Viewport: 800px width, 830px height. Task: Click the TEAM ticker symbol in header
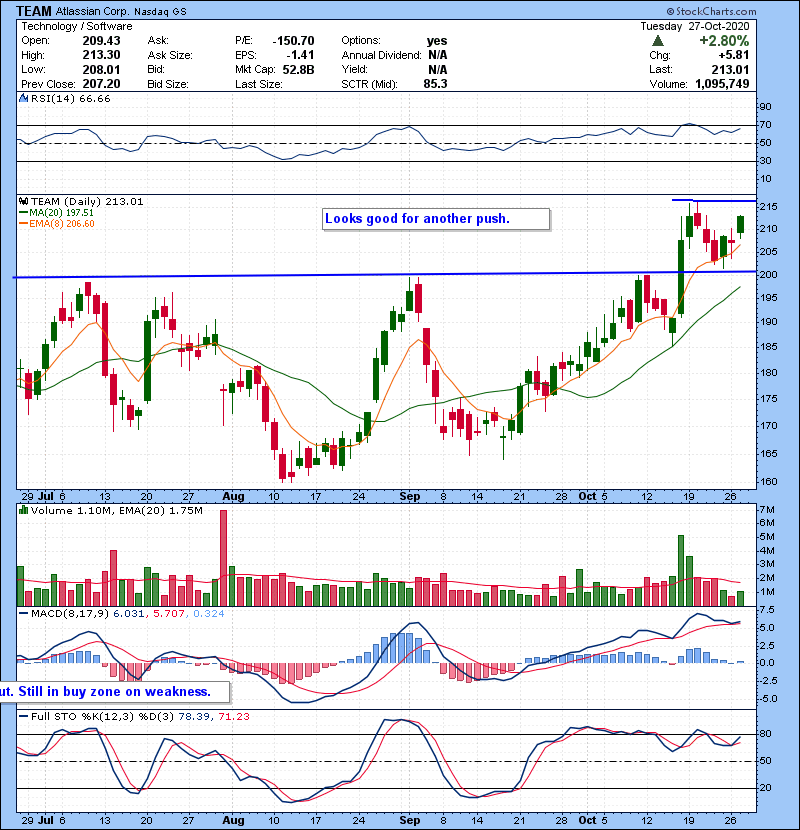pyautogui.click(x=34, y=11)
